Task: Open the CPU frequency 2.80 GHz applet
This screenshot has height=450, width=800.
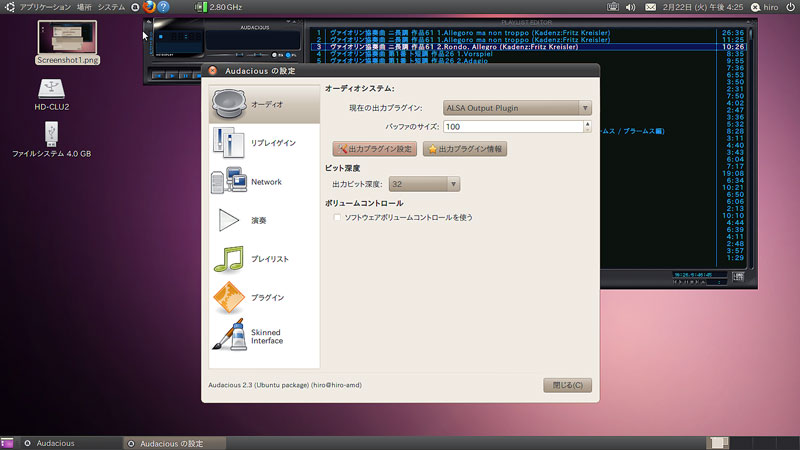Action: 219,7
